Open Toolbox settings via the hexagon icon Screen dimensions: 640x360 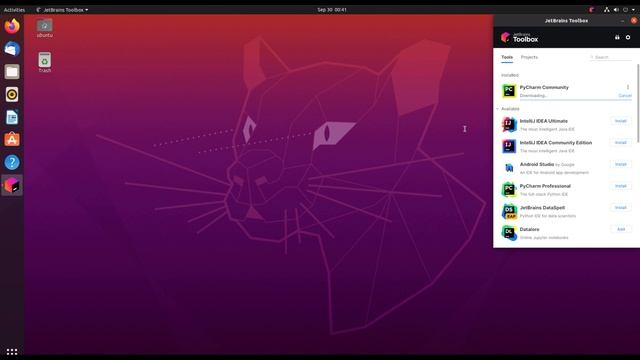(x=628, y=38)
